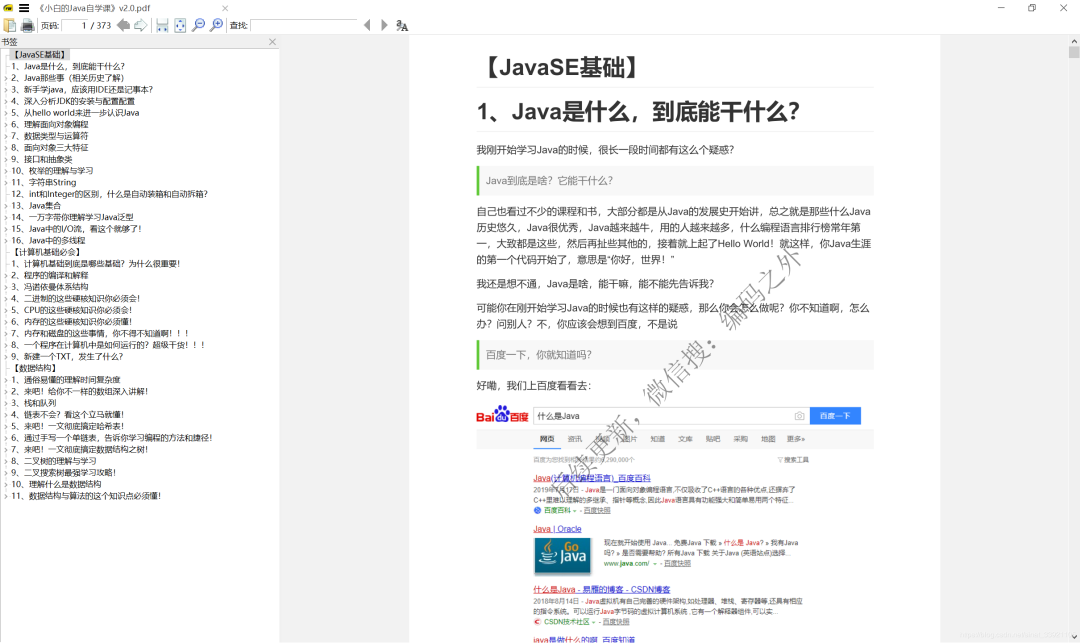The height and width of the screenshot is (643, 1080).
Task: Expand the '2、Java那些事' bookmark
Action: [5, 78]
